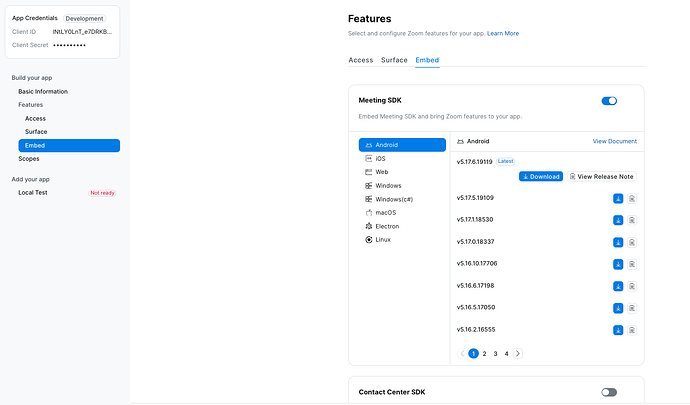Open Basic Information in sidebar
690x405 pixels.
click(43, 92)
